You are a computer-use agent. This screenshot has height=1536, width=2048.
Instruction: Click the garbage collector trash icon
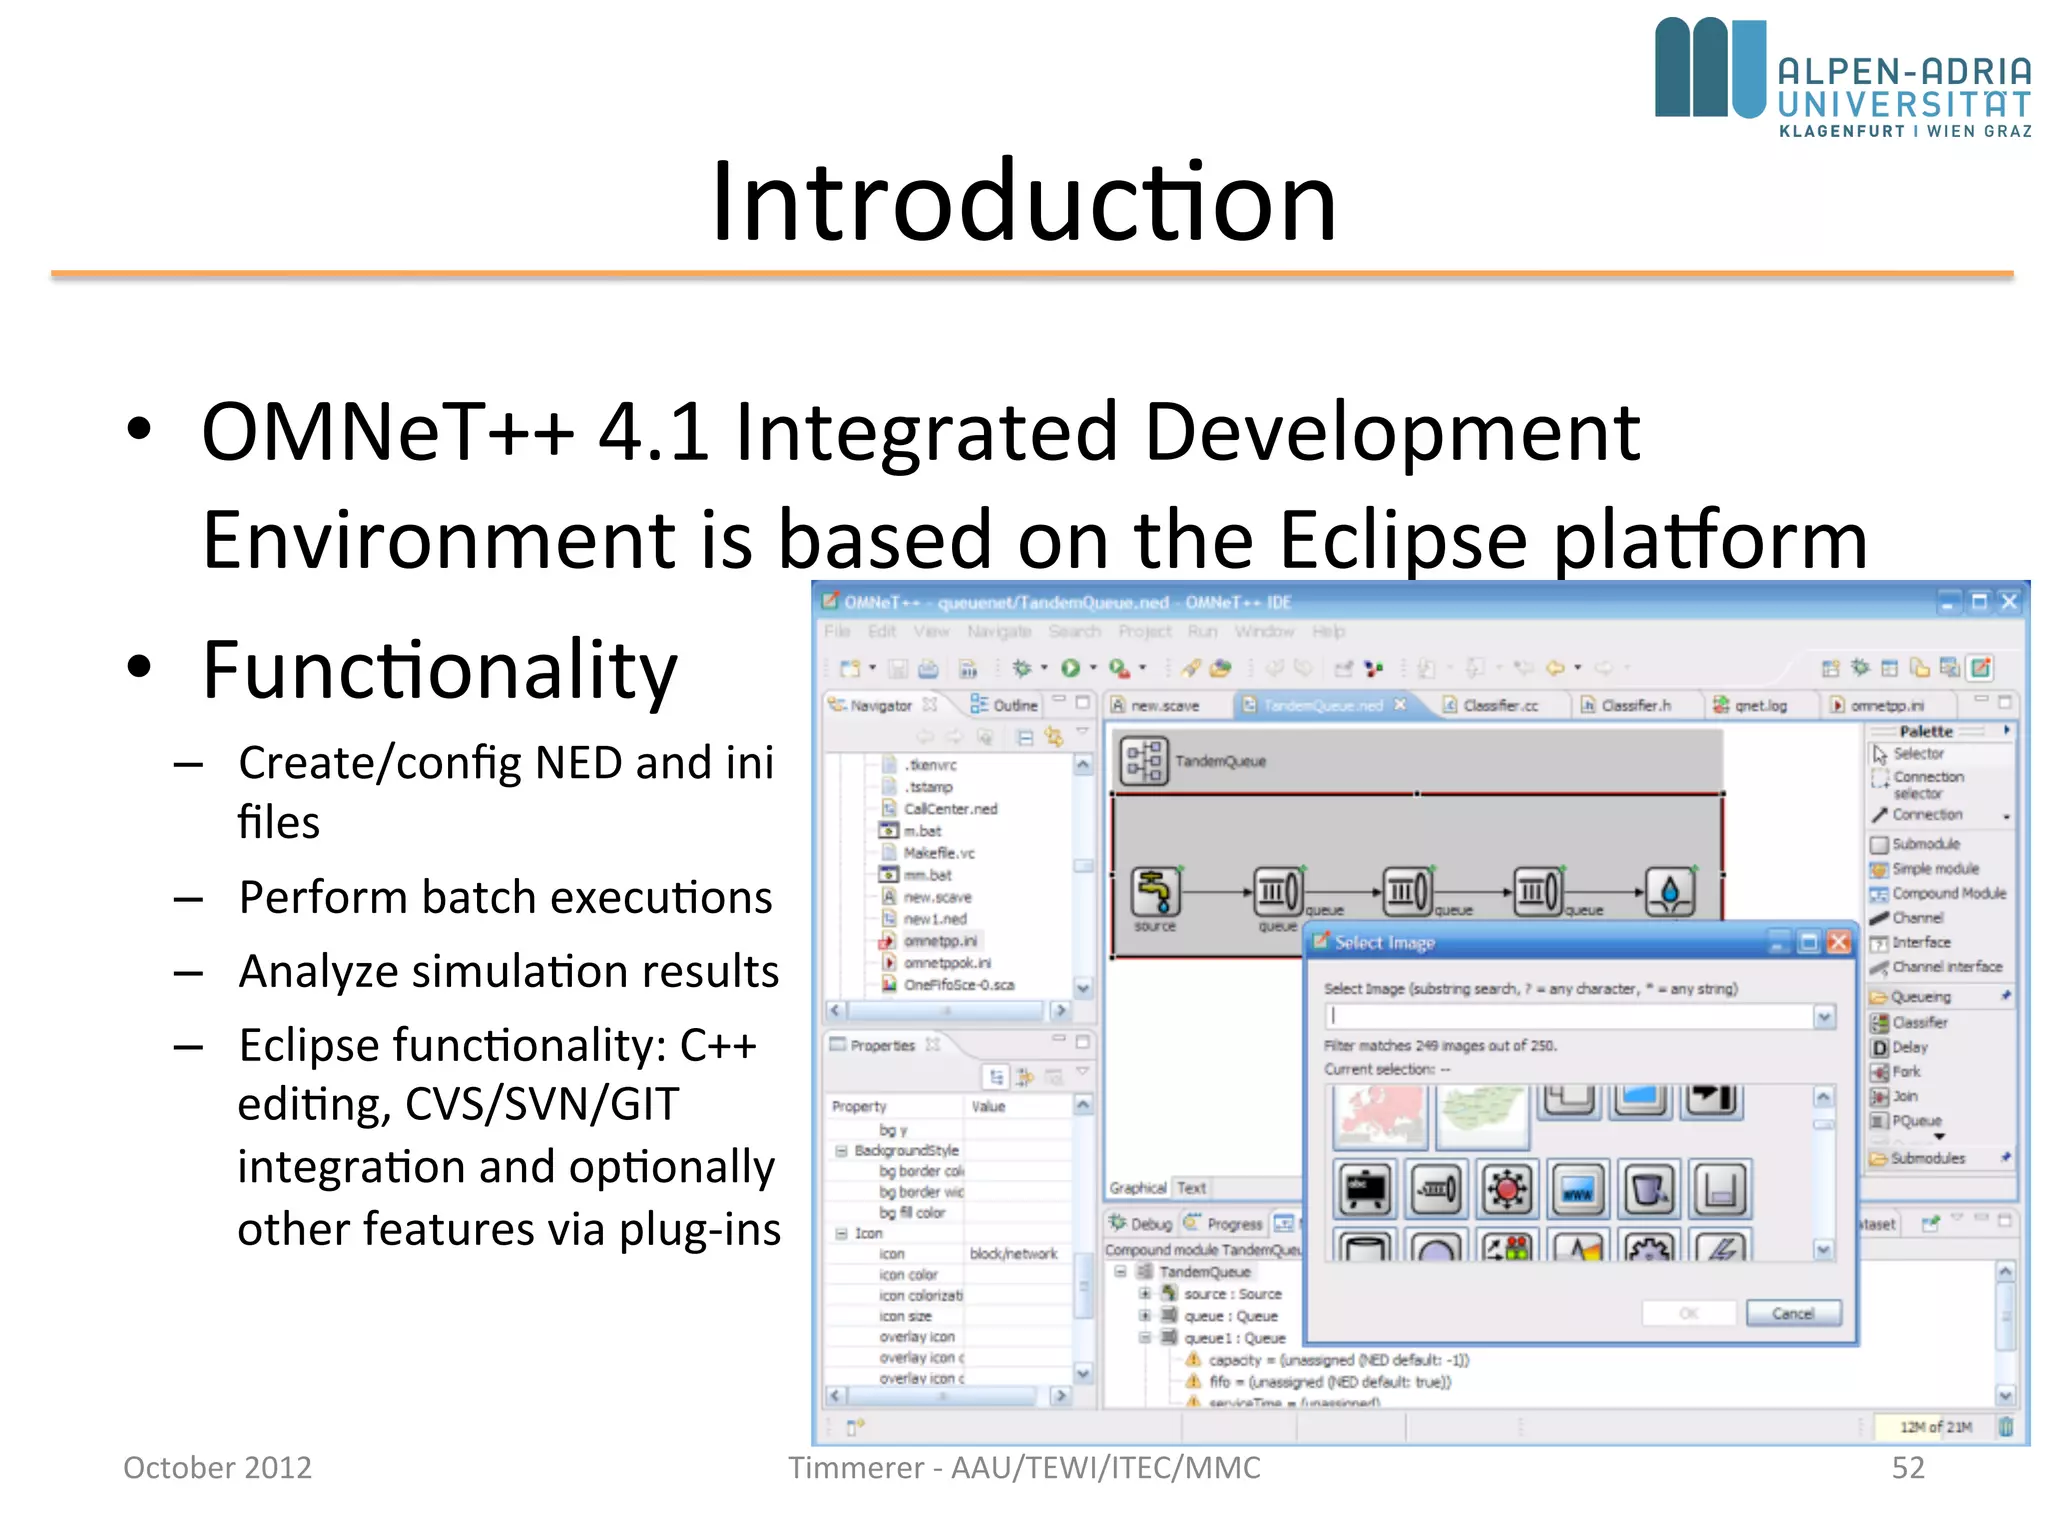point(2005,1427)
